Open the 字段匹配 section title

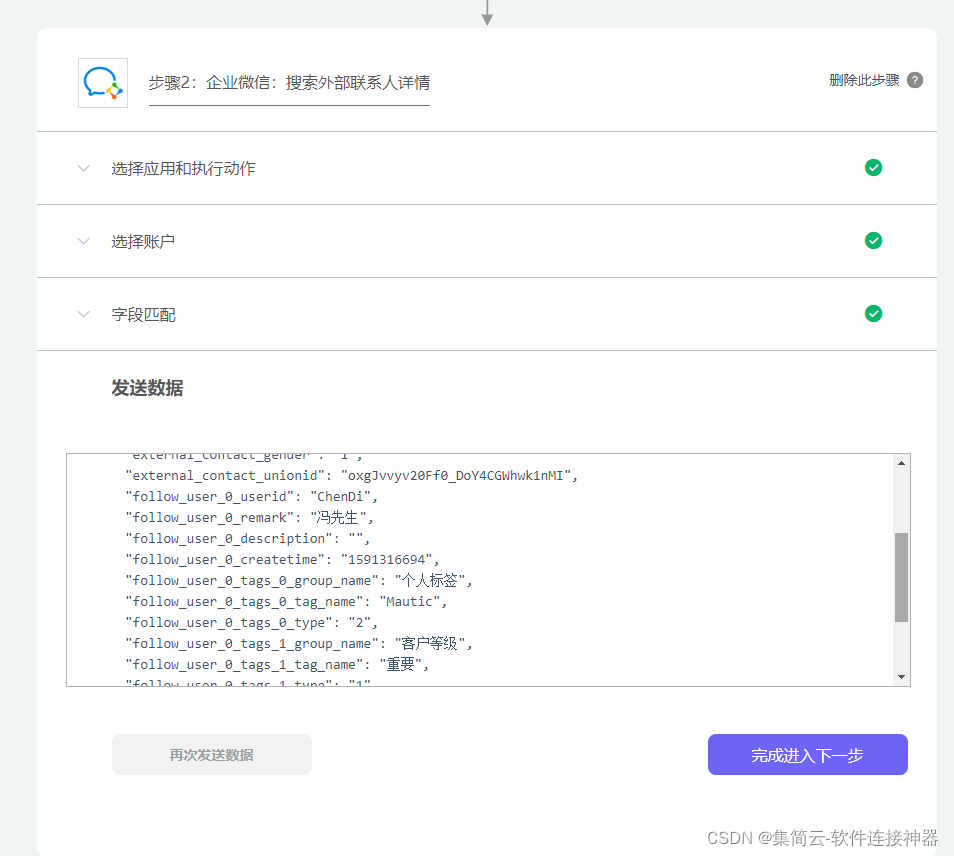[x=143, y=315]
